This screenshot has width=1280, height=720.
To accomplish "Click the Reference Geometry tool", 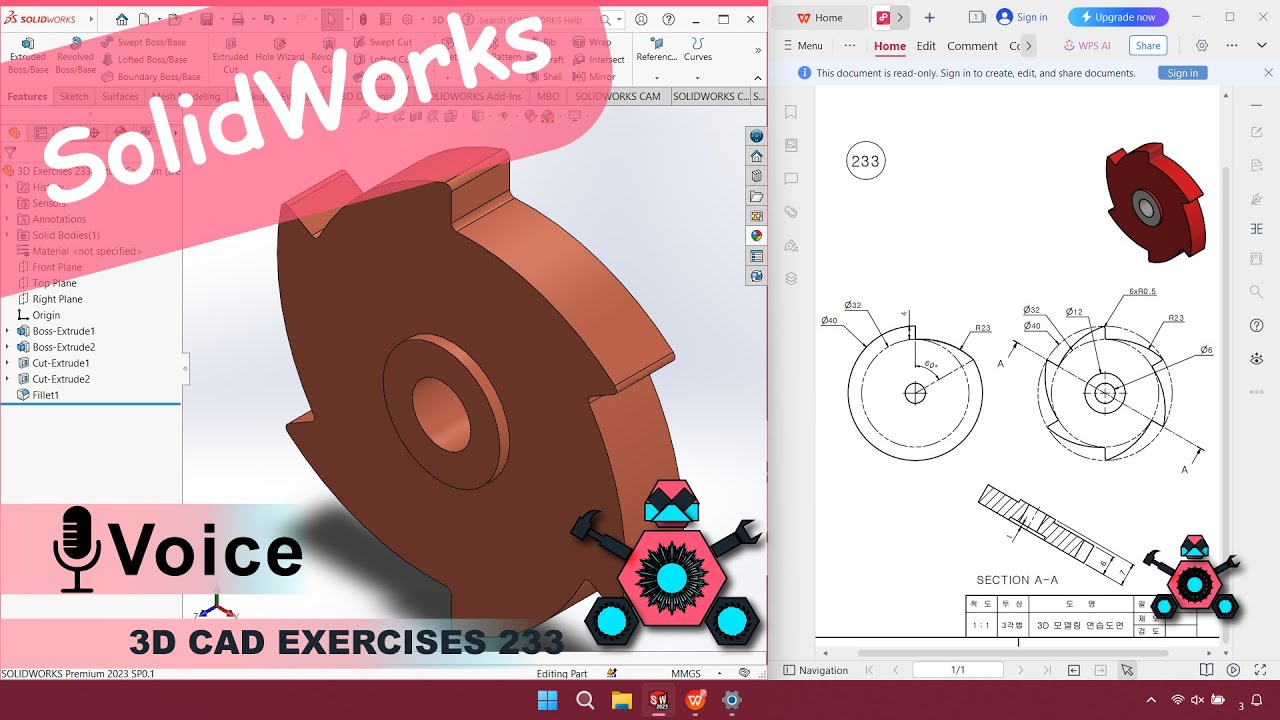I will [657, 49].
